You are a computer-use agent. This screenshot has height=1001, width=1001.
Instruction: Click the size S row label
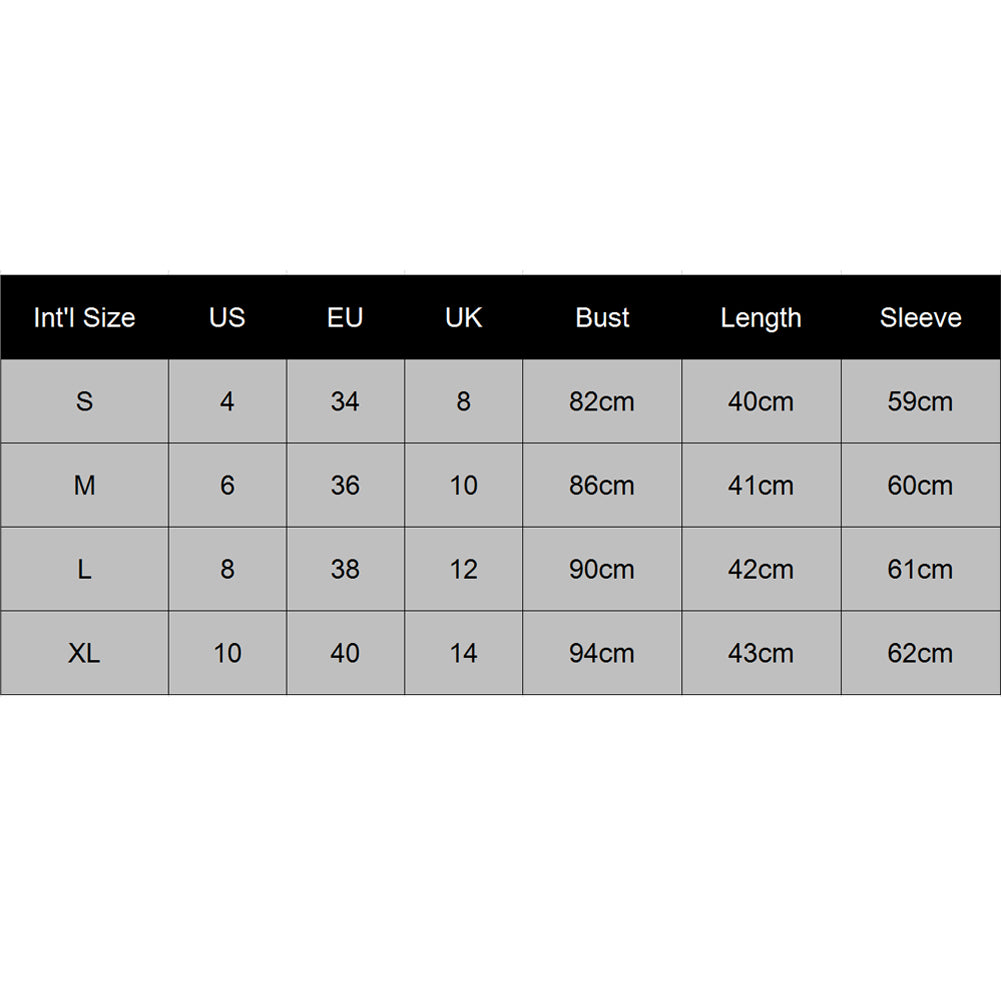click(x=84, y=402)
